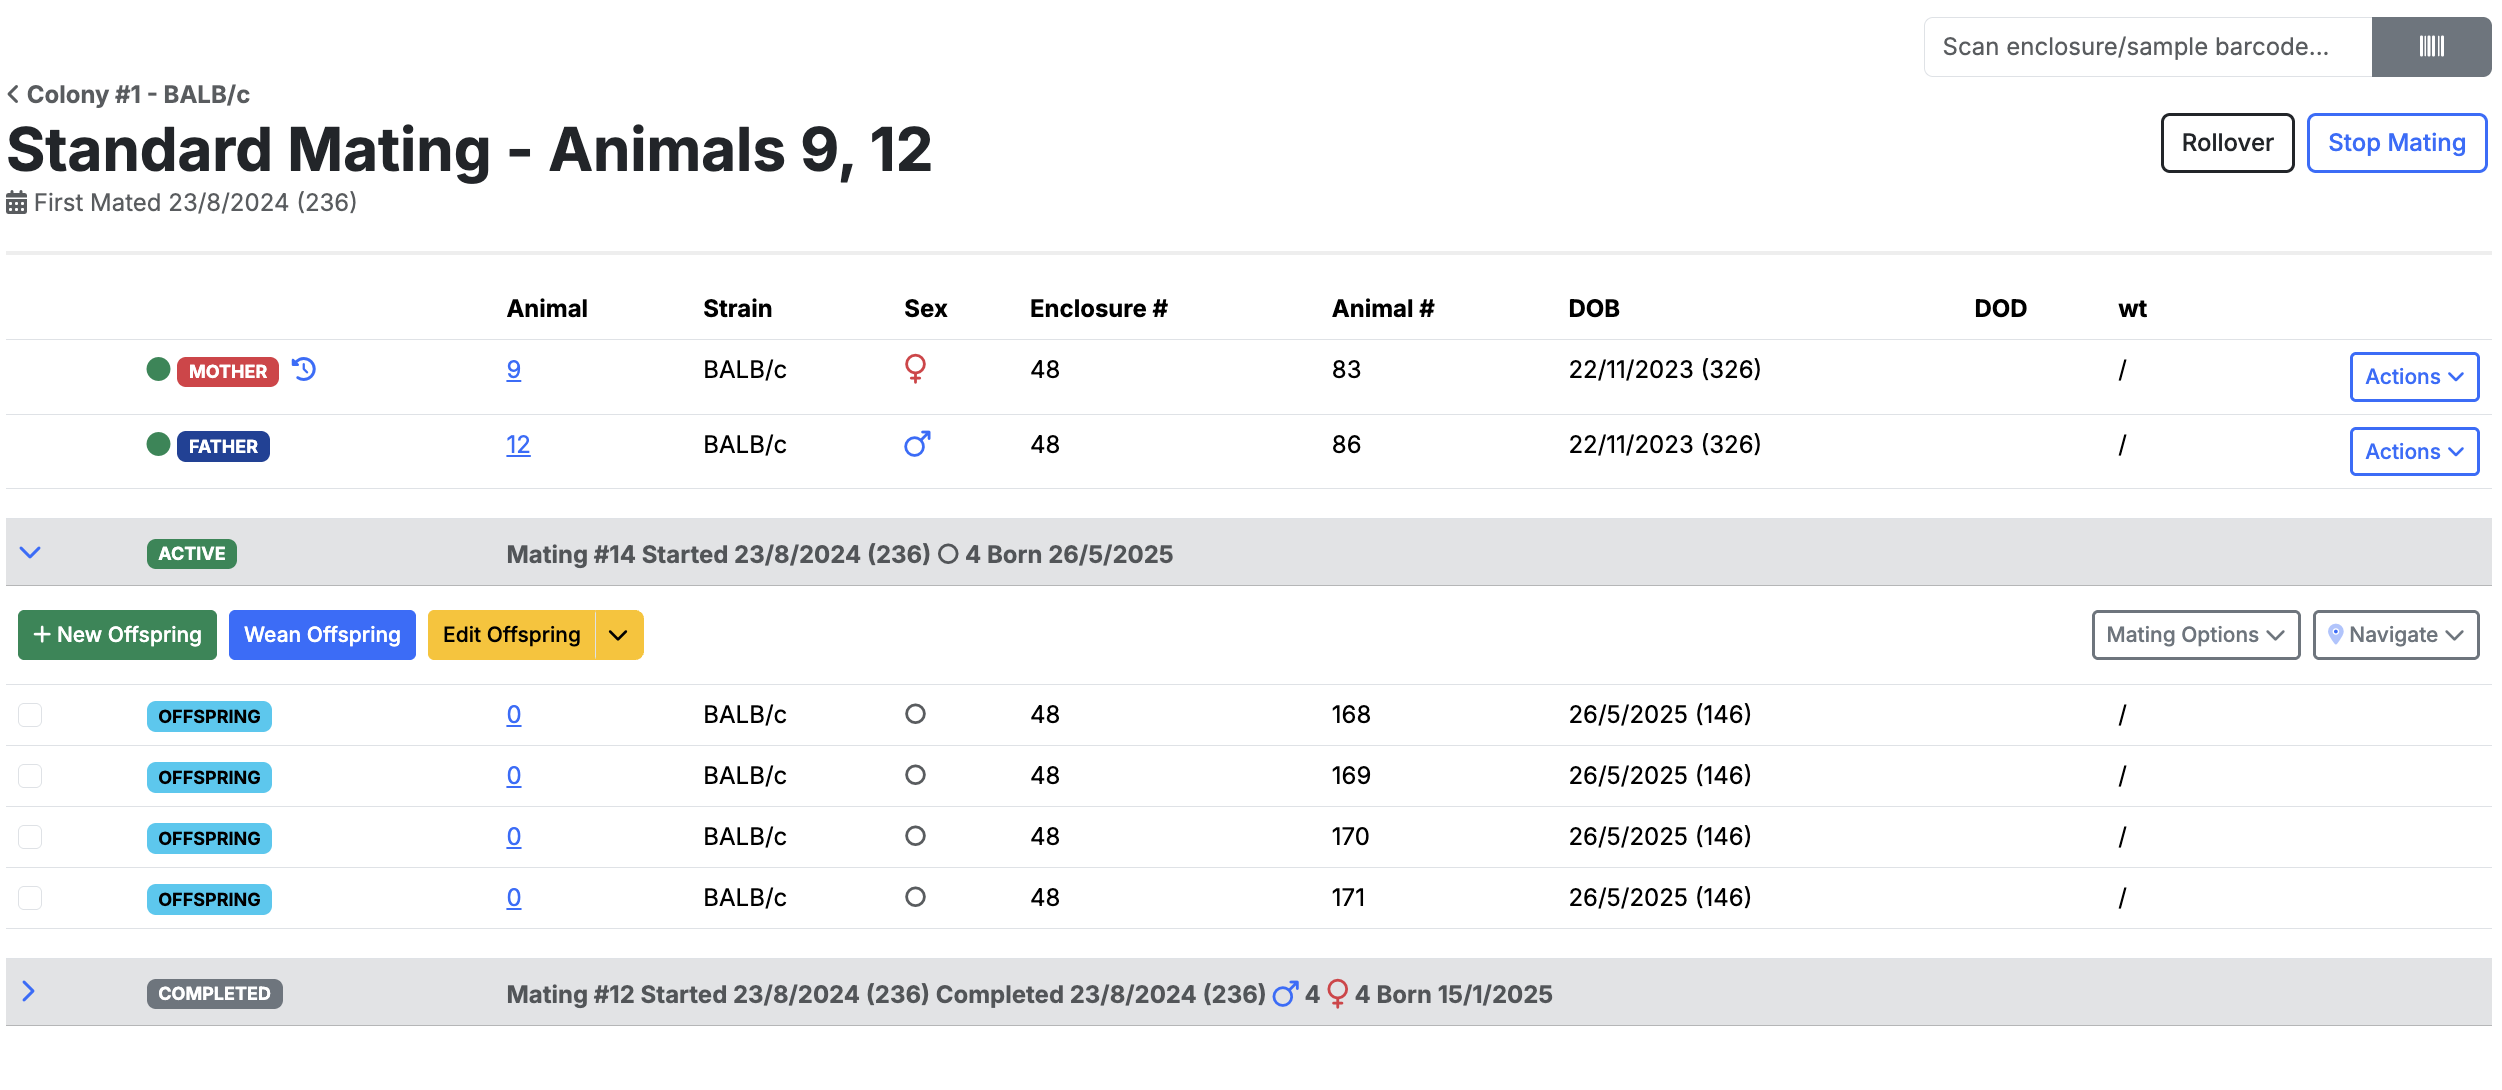This screenshot has height=1090, width=2502.
Task: Expand the completed Mating #12 section
Action: point(28,992)
